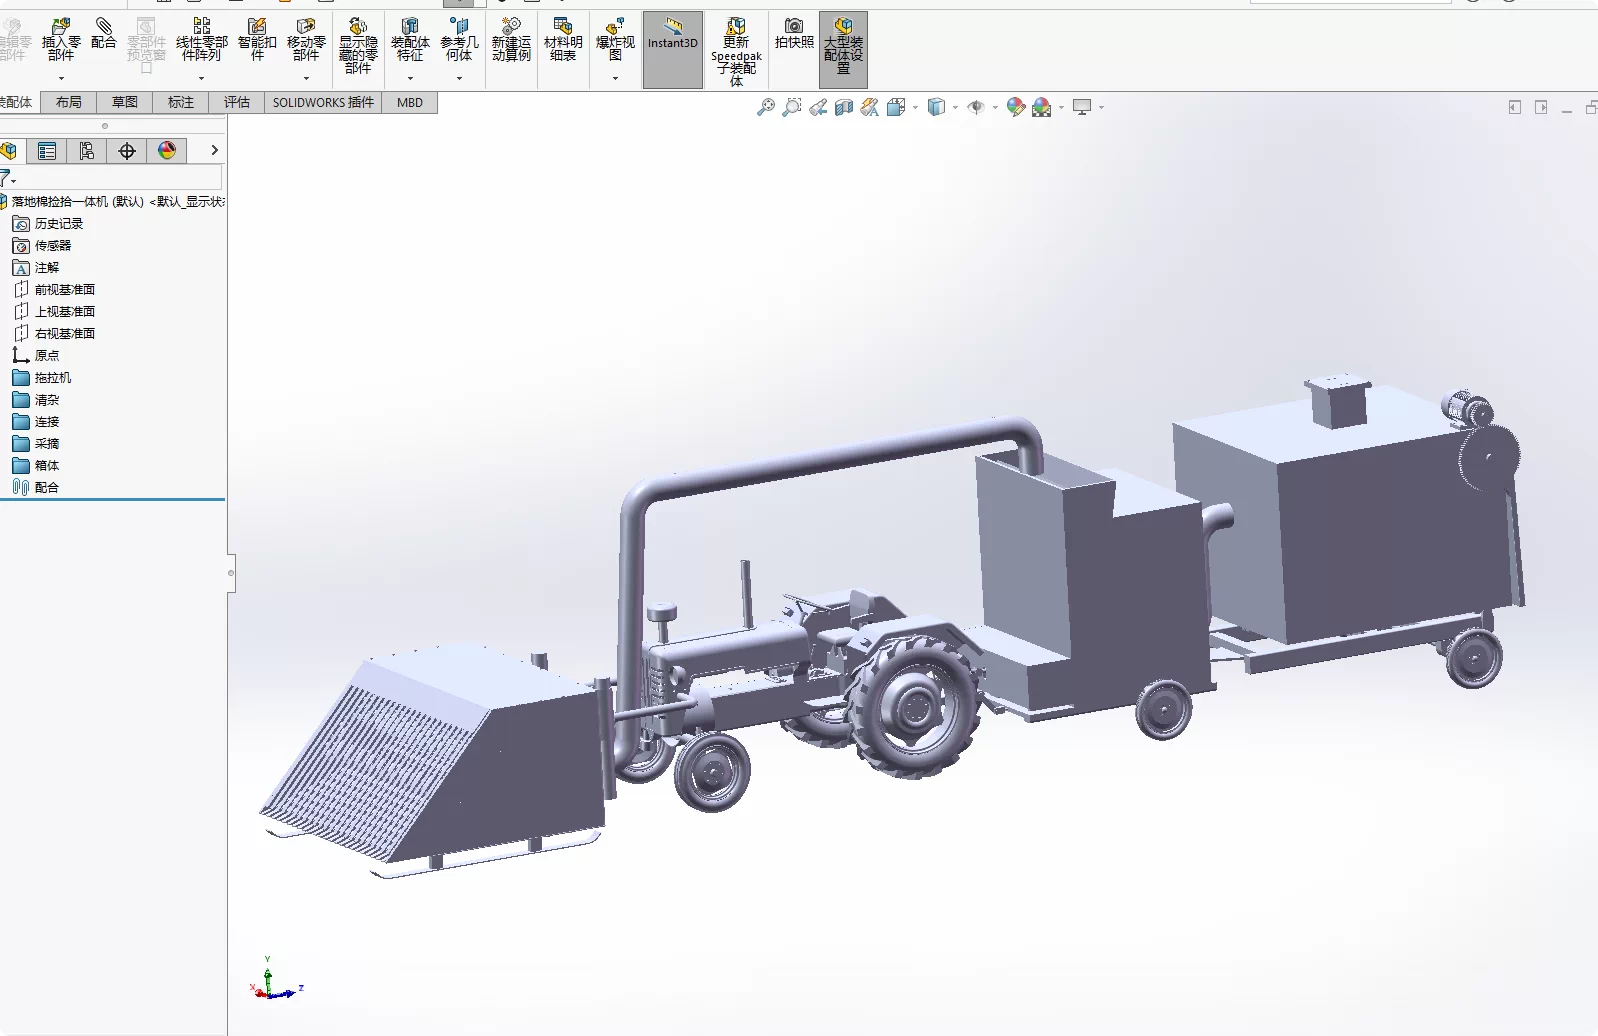Image resolution: width=1598 pixels, height=1036 pixels.
Task: Open Linear Component Pattern (线性零部件阵列)
Action: 202,39
